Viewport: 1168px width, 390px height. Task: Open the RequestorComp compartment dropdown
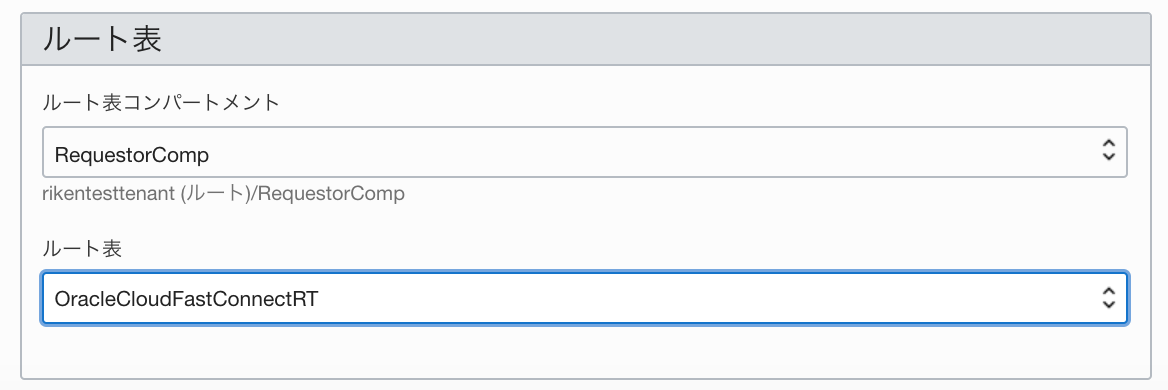pos(585,152)
